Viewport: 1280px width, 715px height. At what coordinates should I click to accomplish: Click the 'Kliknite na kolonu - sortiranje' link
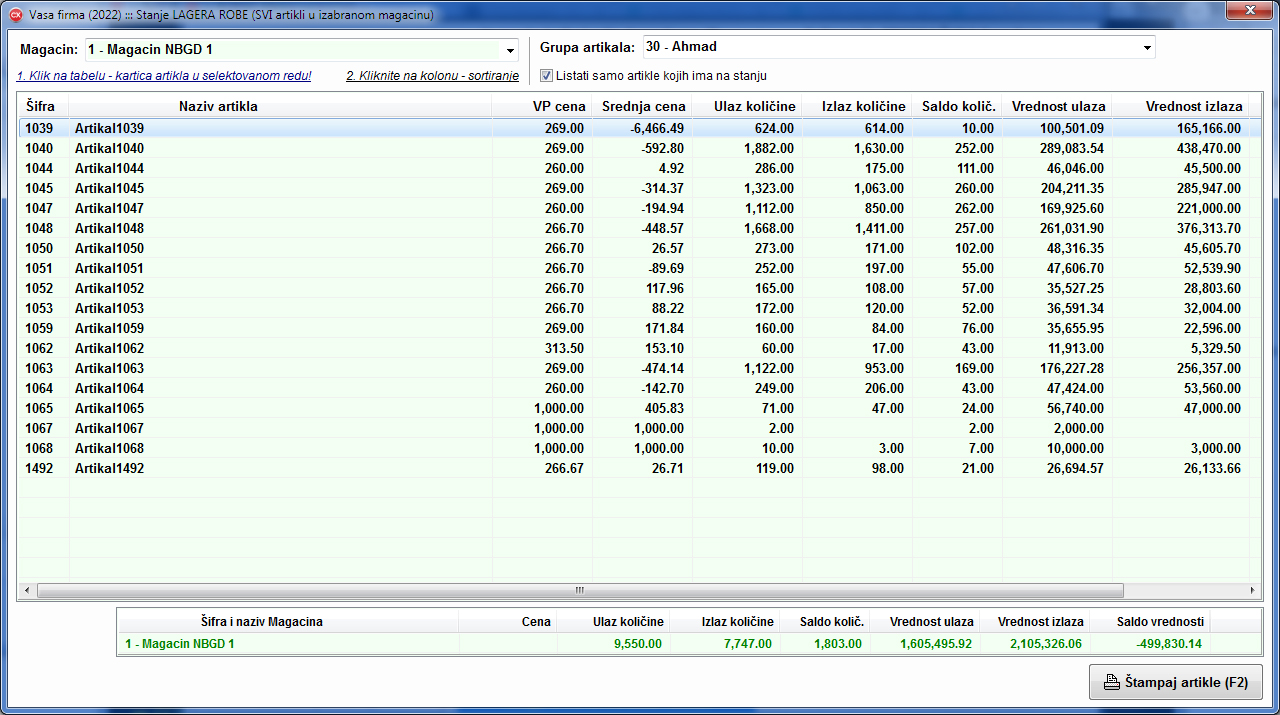tap(432, 76)
